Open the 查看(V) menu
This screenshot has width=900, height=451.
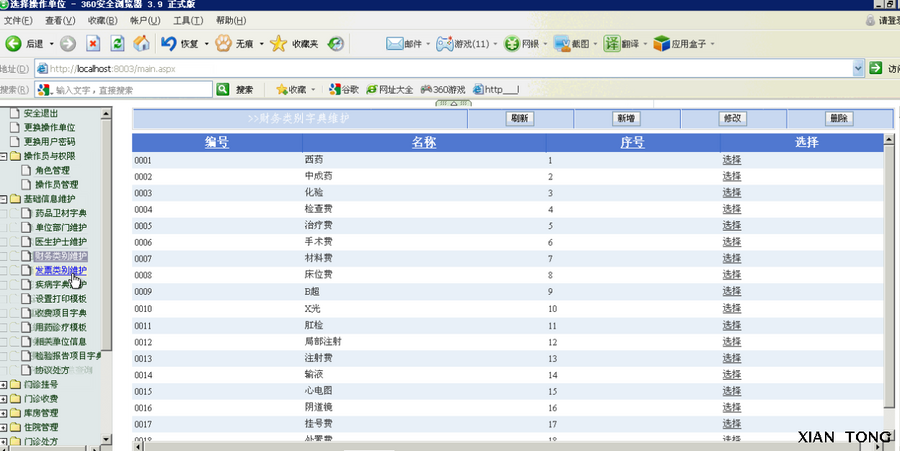pos(60,21)
